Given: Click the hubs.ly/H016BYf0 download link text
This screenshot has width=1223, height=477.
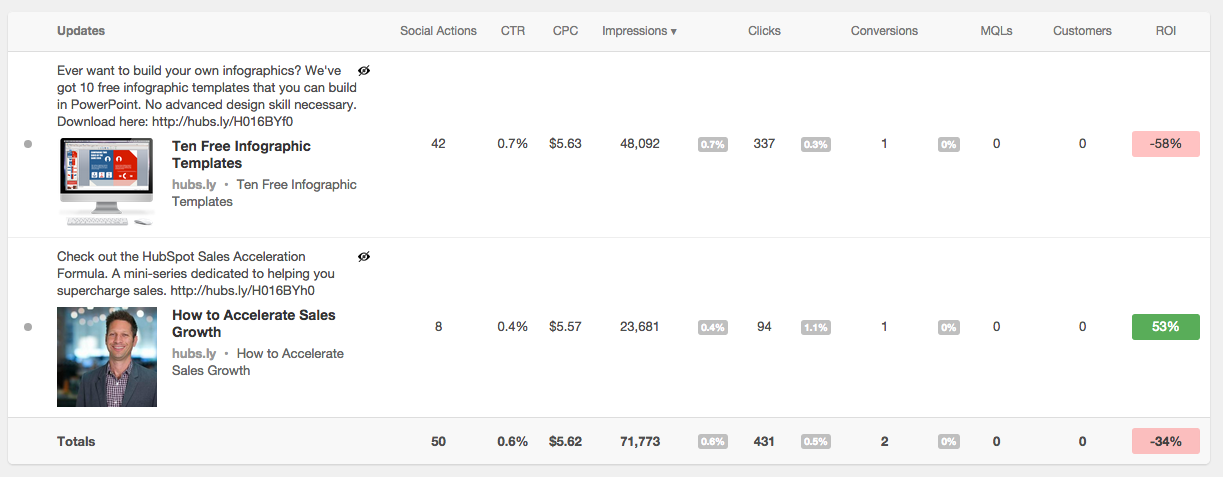Looking at the screenshot, I should pyautogui.click(x=222, y=122).
